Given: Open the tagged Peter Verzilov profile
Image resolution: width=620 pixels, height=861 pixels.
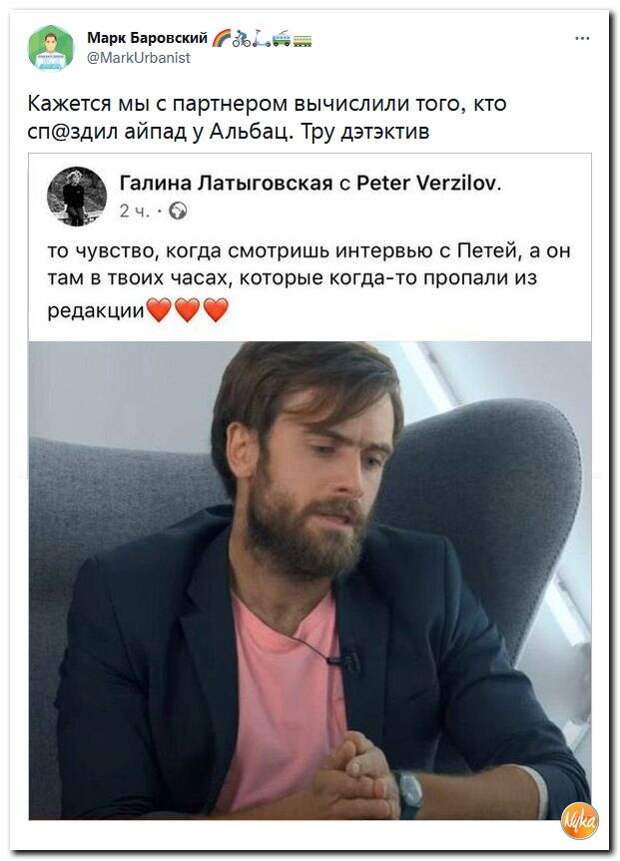Looking at the screenshot, I should point(427,183).
